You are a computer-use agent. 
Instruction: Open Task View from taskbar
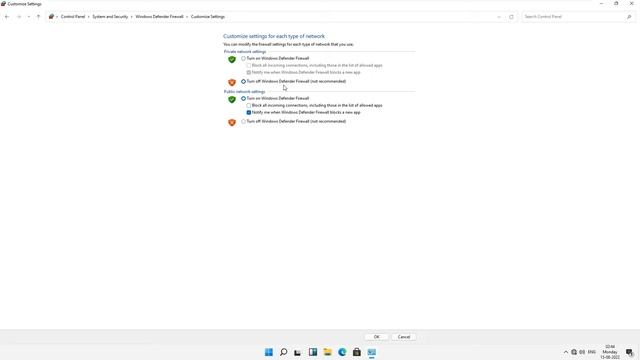[298, 352]
